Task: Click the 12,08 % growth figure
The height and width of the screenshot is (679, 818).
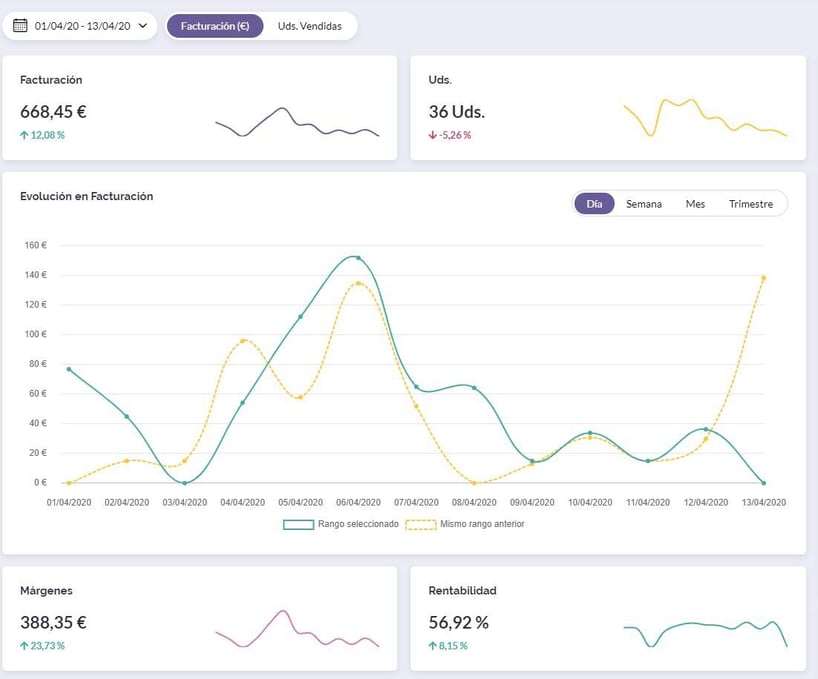Action: click(x=47, y=135)
